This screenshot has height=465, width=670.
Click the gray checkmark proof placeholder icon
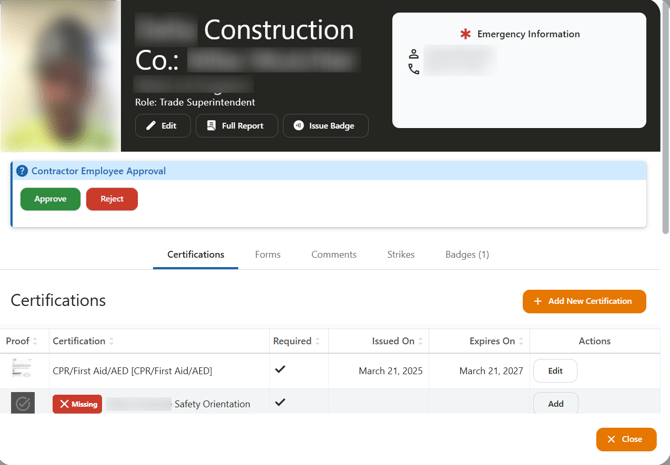tap(23, 403)
